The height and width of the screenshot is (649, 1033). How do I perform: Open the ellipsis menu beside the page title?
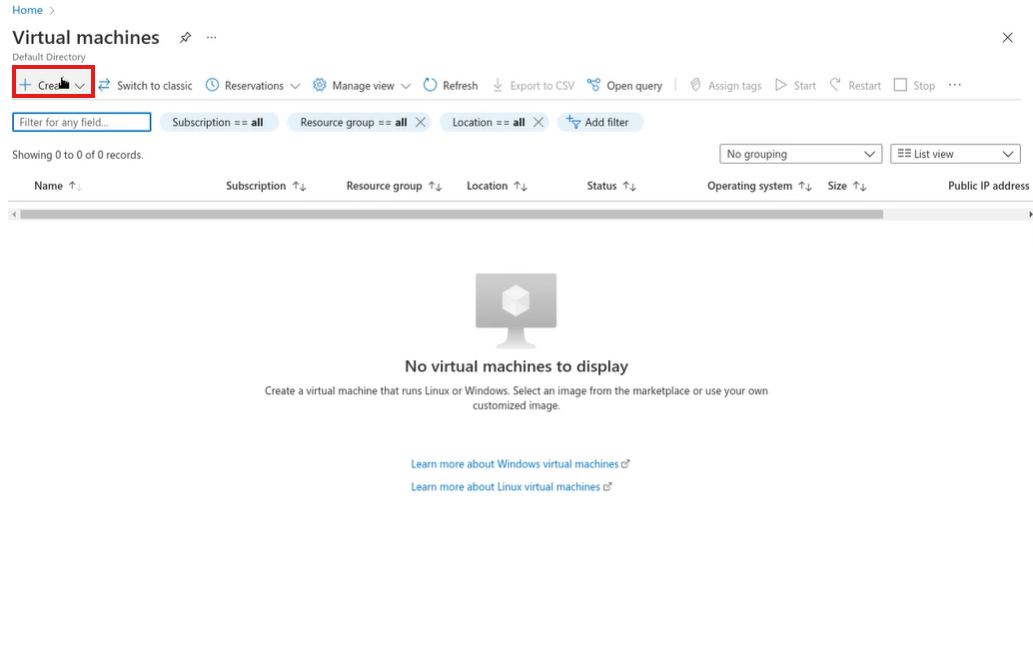pos(211,38)
